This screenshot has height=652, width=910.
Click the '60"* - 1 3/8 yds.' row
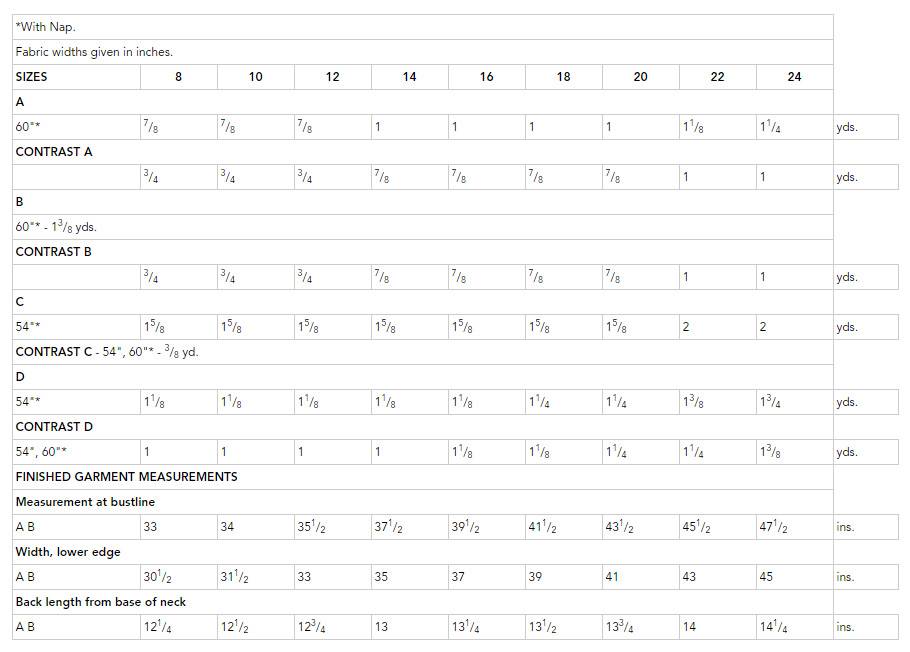tap(423, 226)
